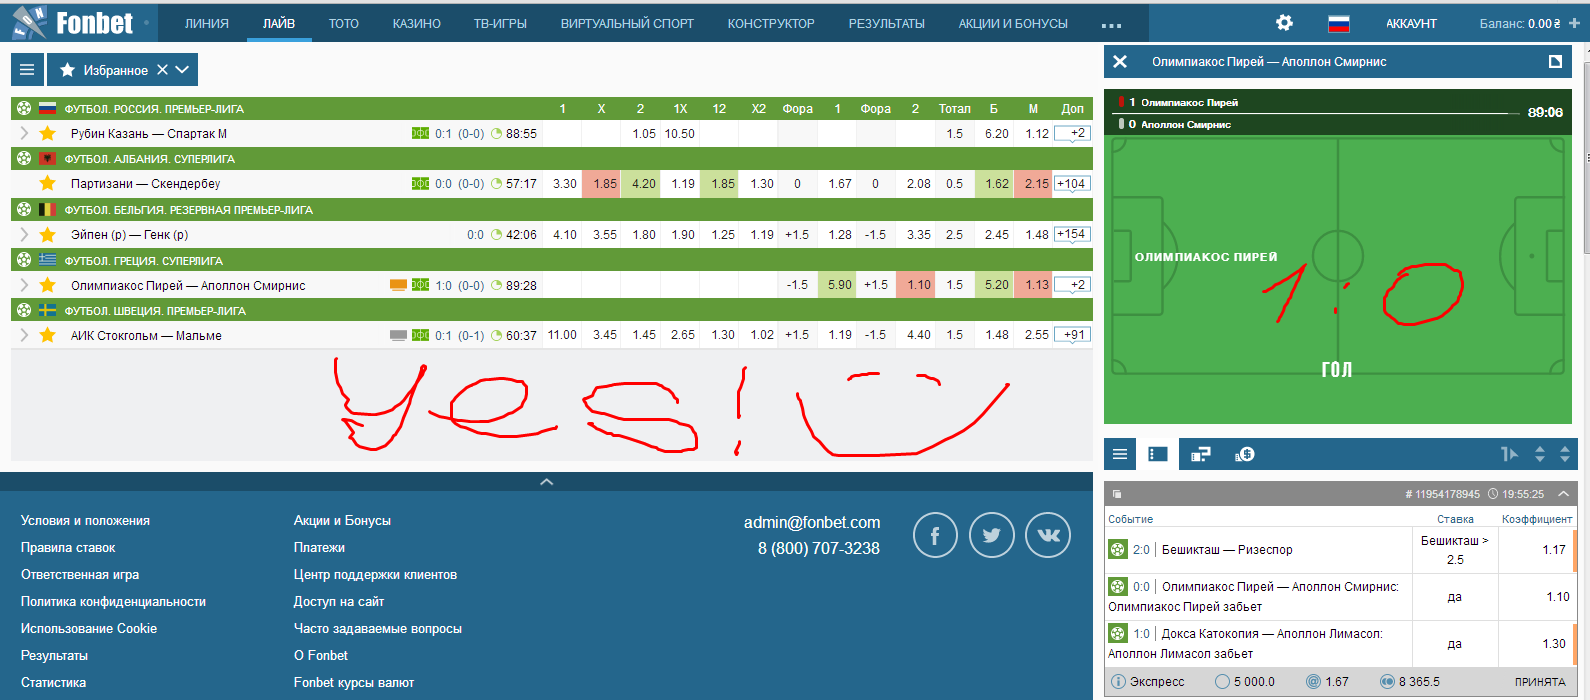Viewport: 1590px width, 700px height.
Task: Open the Избранное dropdown arrow
Action: pos(182,70)
